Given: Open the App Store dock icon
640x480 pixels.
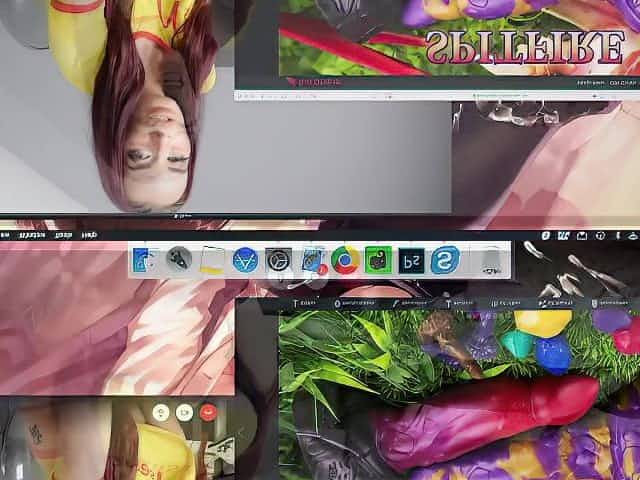Looking at the screenshot, I should point(245,261).
